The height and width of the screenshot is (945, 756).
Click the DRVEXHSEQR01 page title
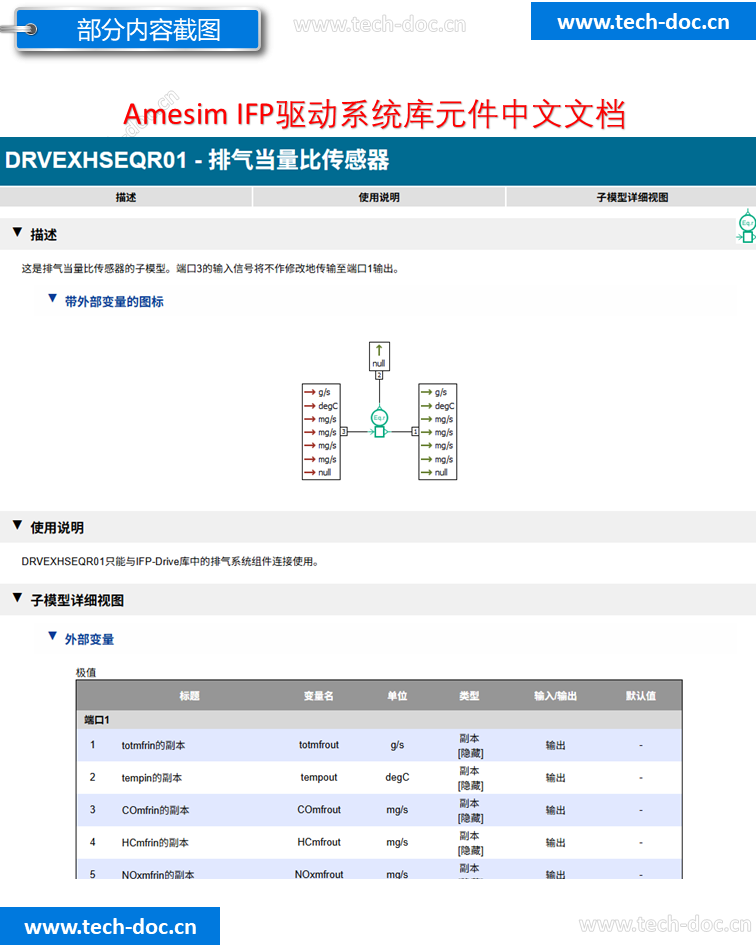(197, 160)
